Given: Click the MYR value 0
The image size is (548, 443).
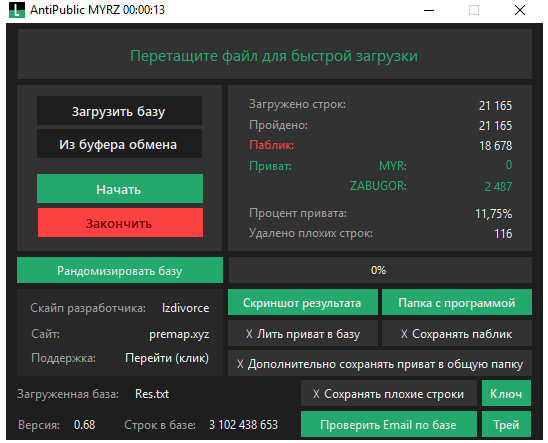Looking at the screenshot, I should point(509,165).
